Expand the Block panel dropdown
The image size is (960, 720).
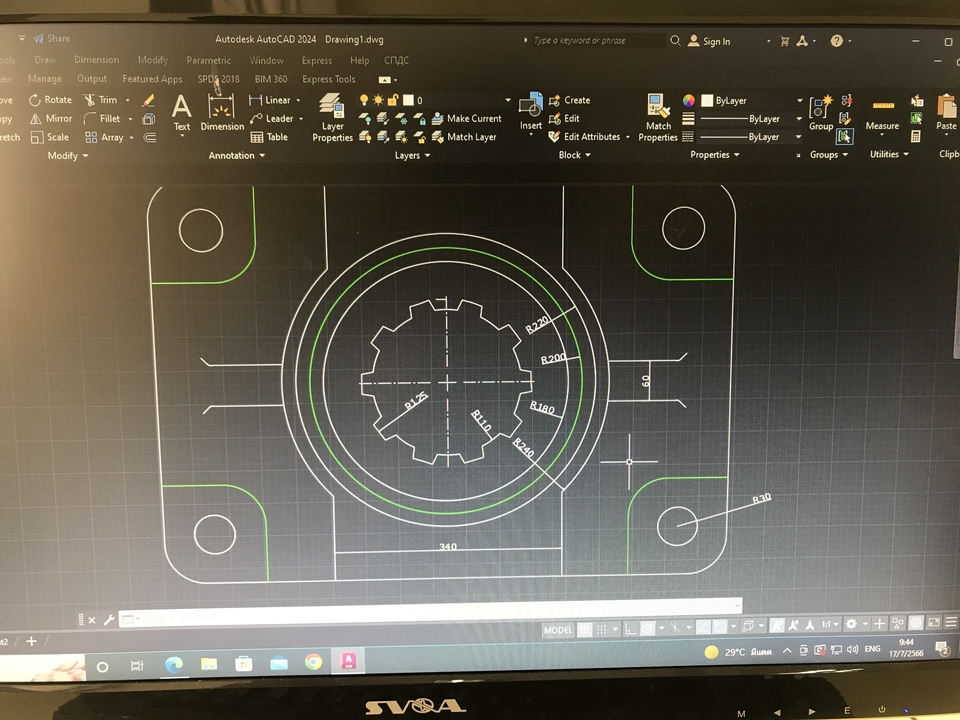(x=574, y=155)
